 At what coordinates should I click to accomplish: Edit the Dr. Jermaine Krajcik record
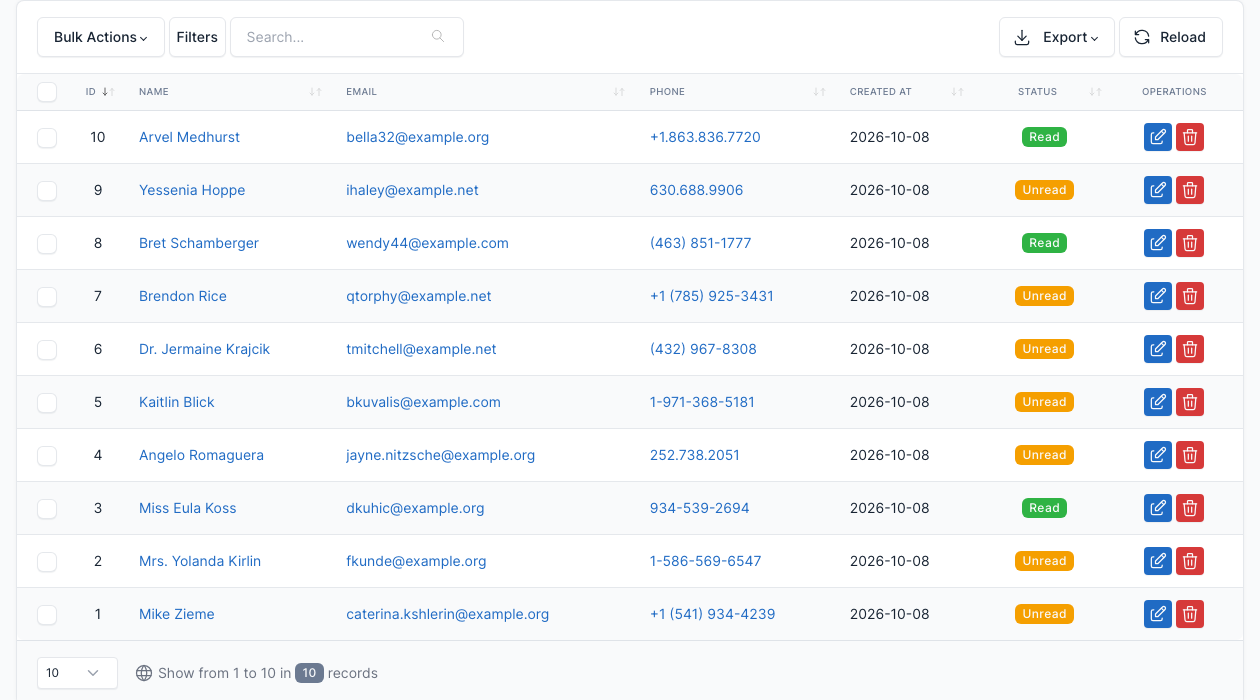click(x=1158, y=349)
